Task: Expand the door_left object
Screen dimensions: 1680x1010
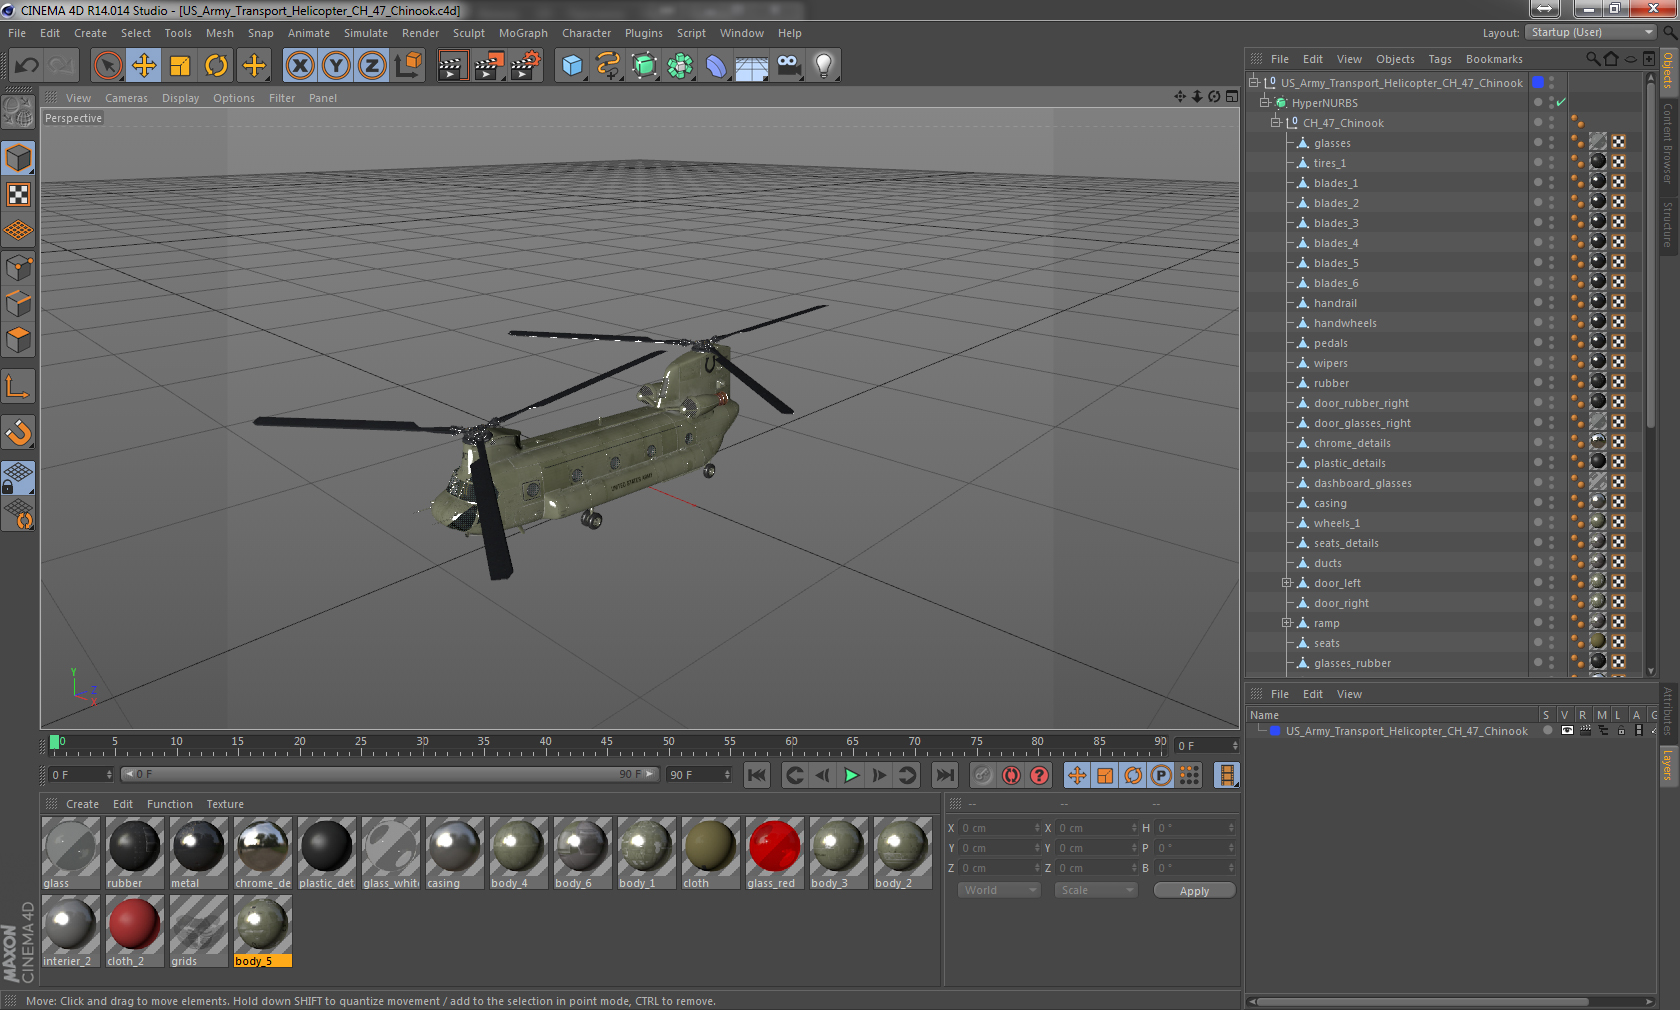Action: point(1287,582)
